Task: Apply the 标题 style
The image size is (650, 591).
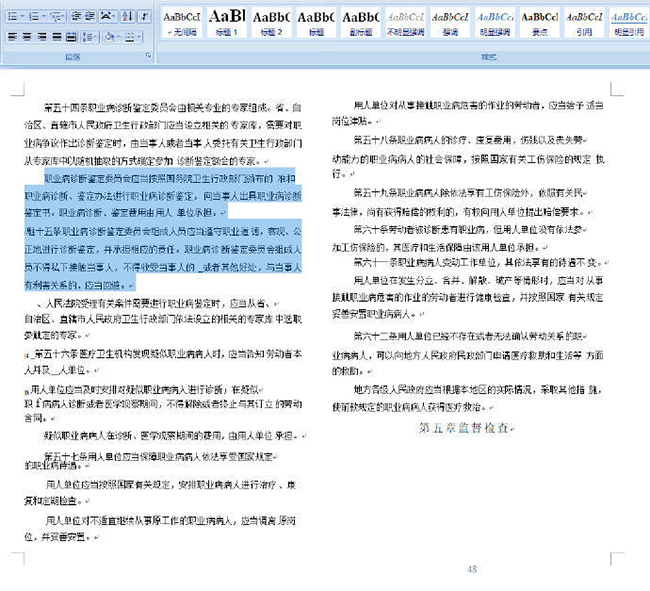Action: [x=316, y=23]
